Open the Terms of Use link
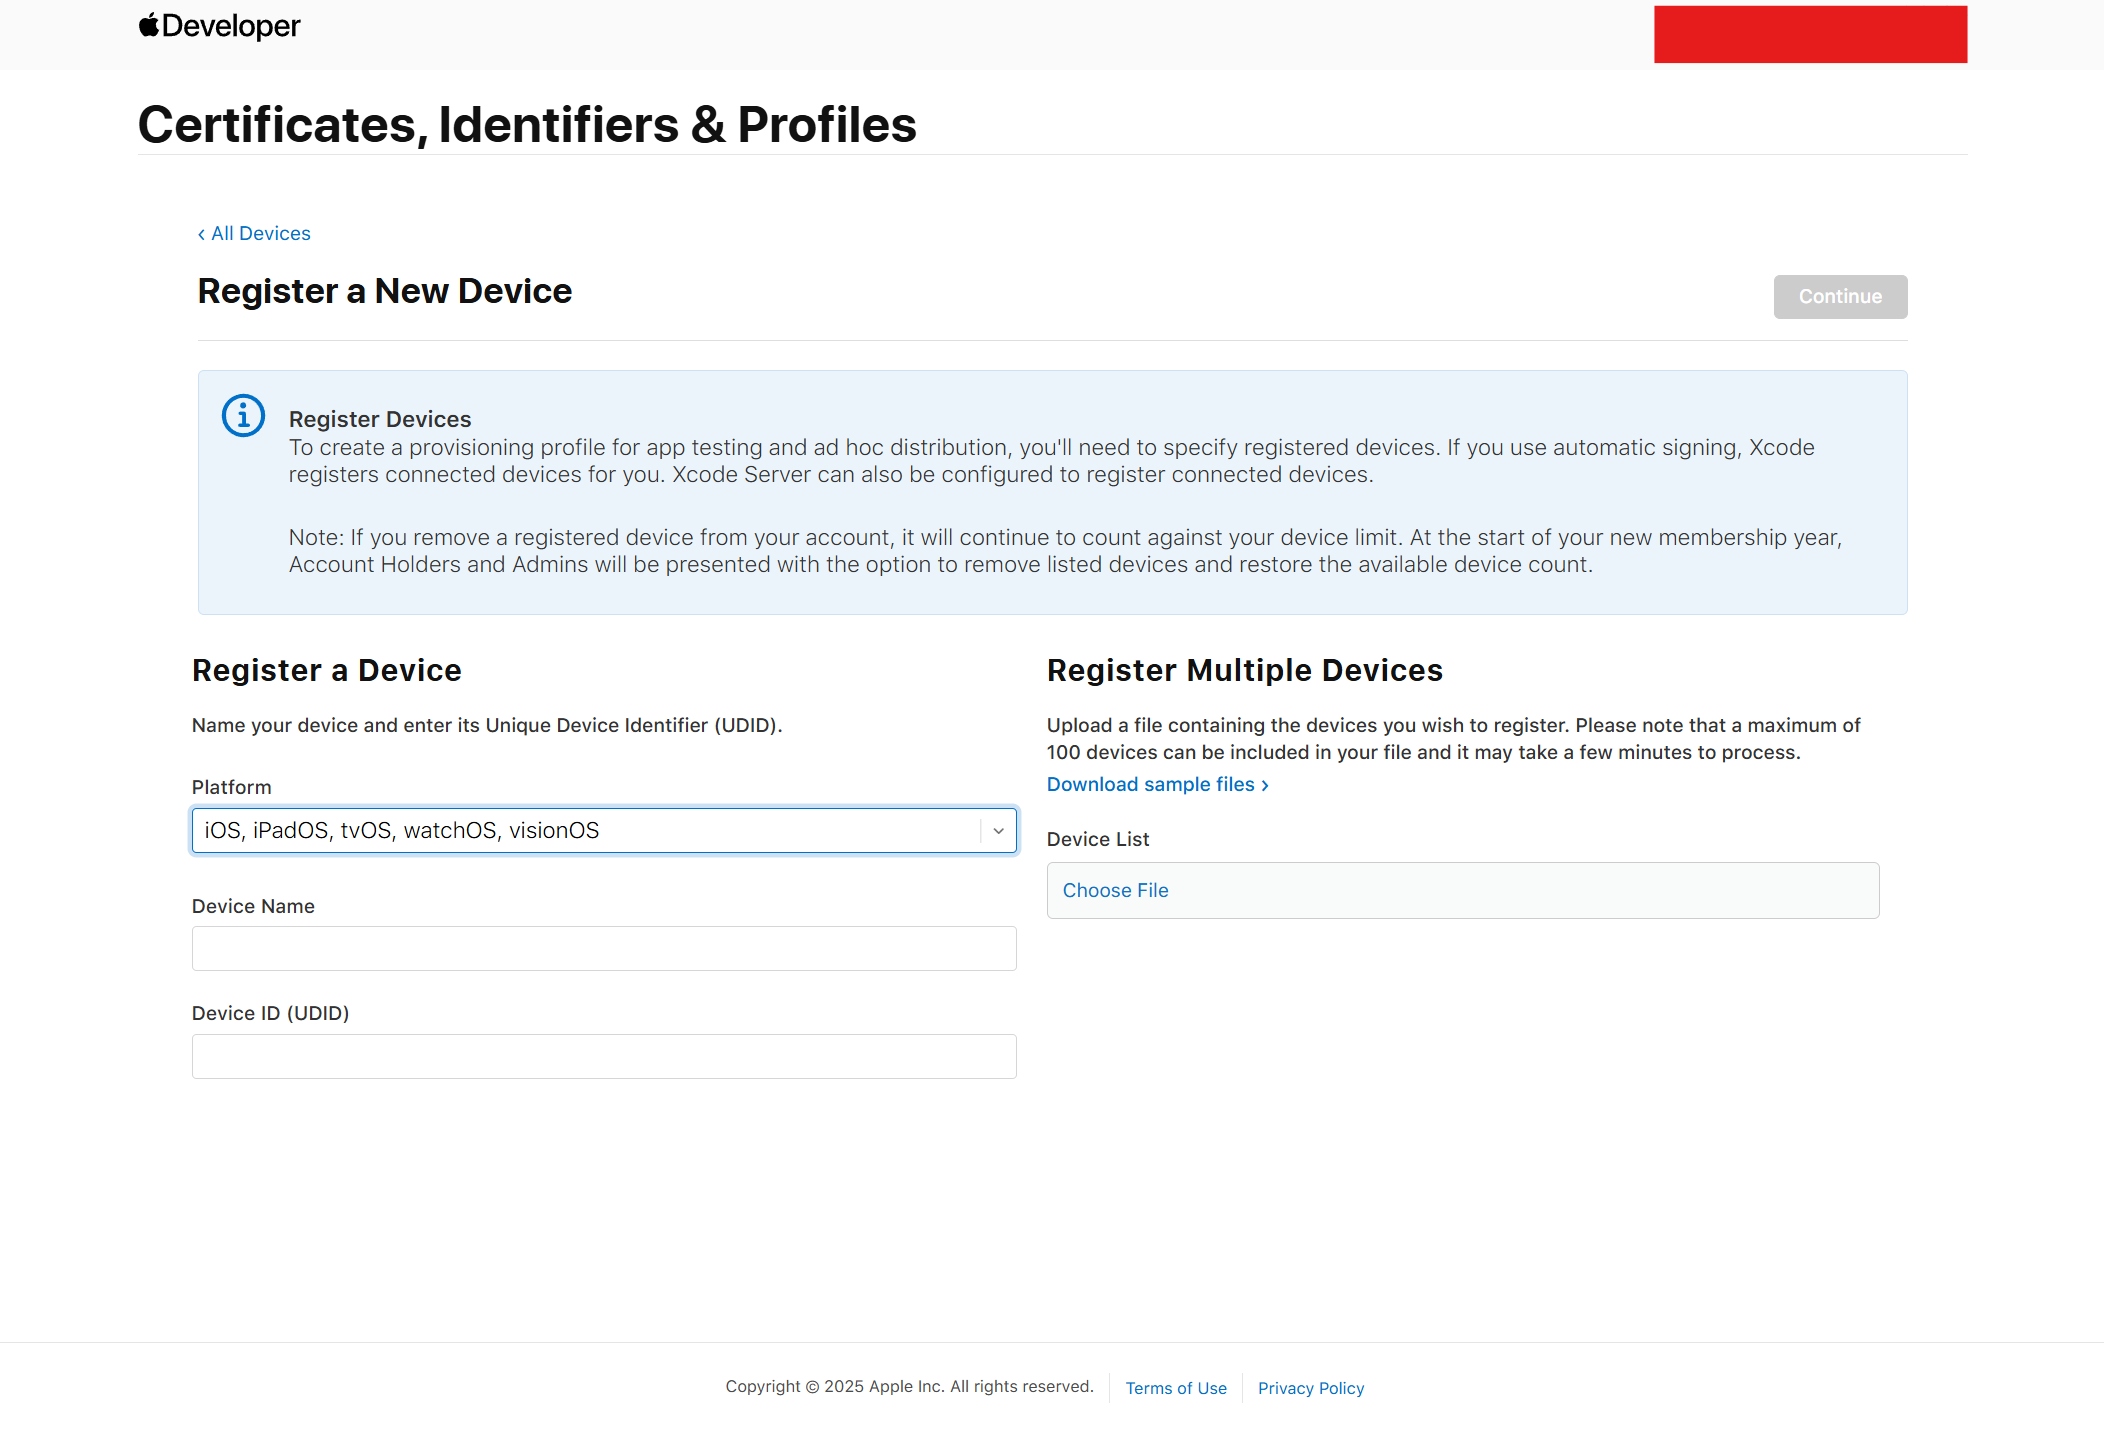 1175,1388
